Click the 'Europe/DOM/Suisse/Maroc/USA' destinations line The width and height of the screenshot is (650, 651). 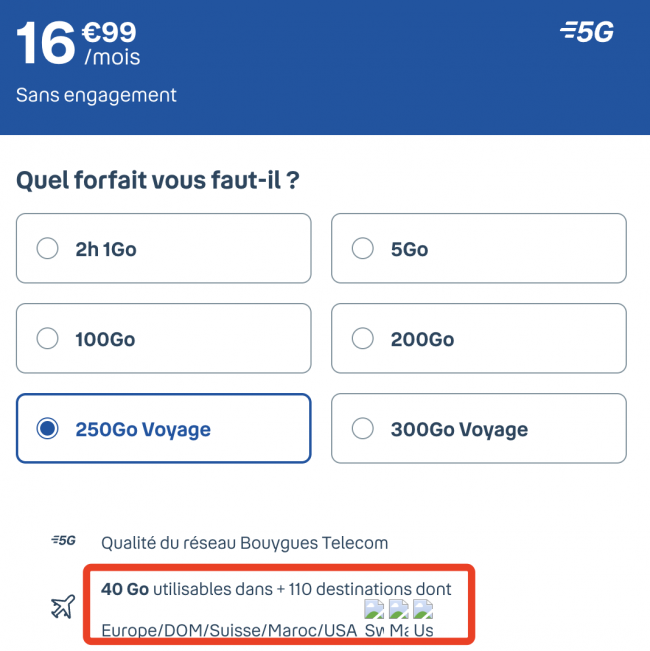point(229,631)
